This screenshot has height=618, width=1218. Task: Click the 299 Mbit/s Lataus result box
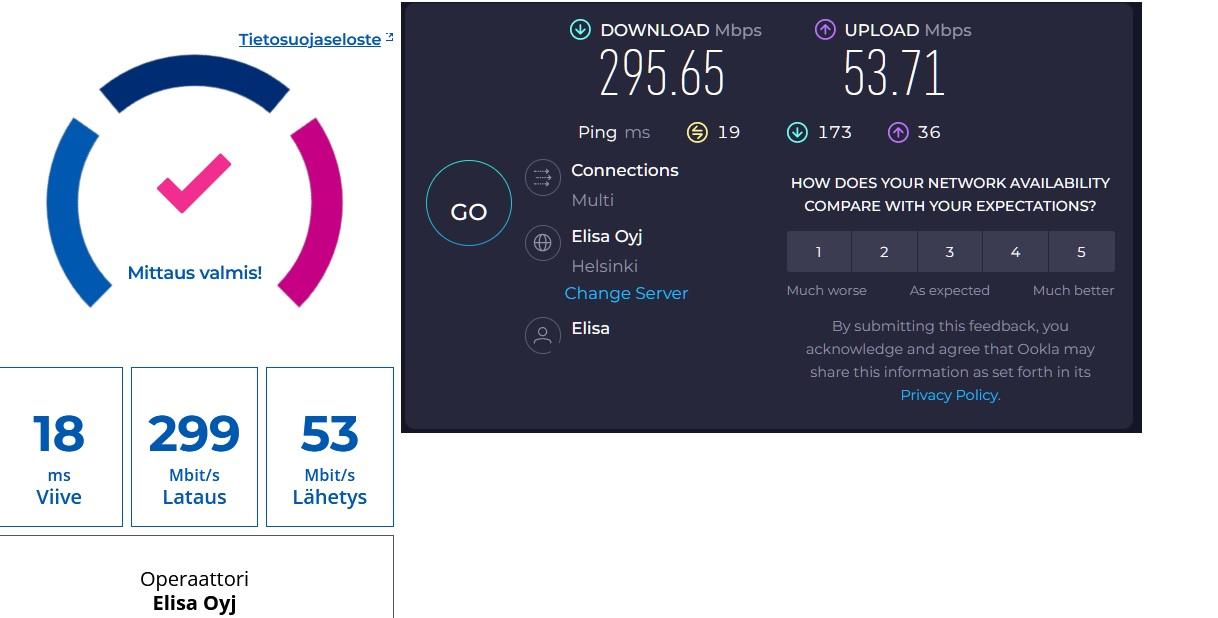(x=194, y=447)
